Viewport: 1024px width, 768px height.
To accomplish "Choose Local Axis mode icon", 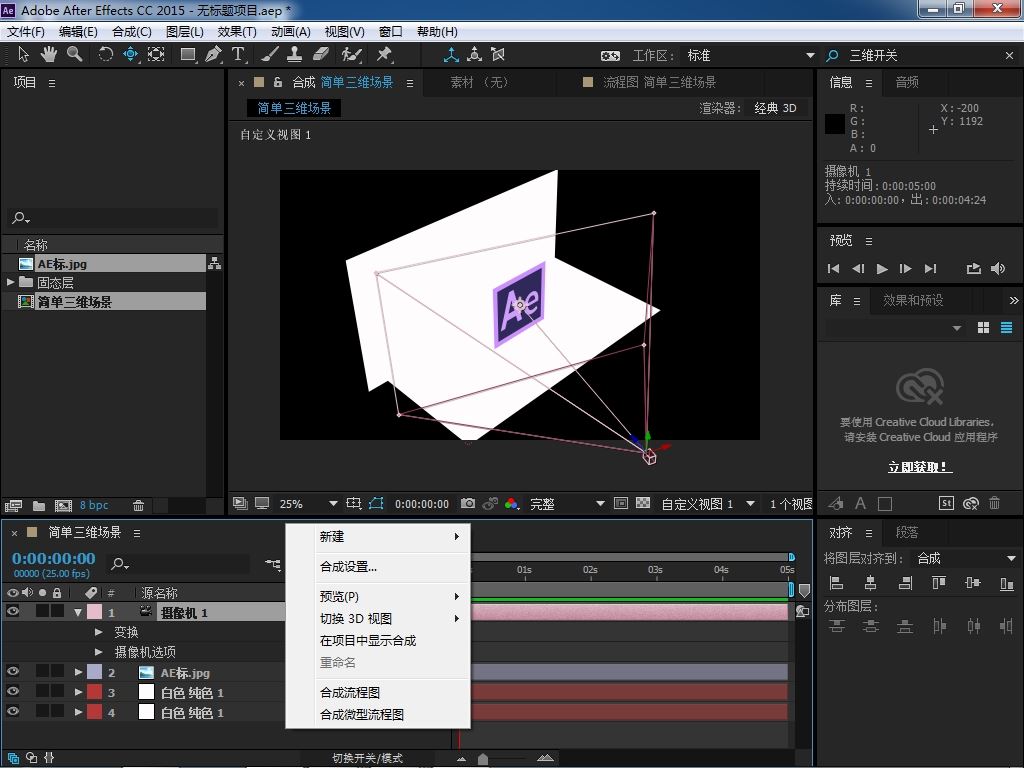I will coord(451,55).
